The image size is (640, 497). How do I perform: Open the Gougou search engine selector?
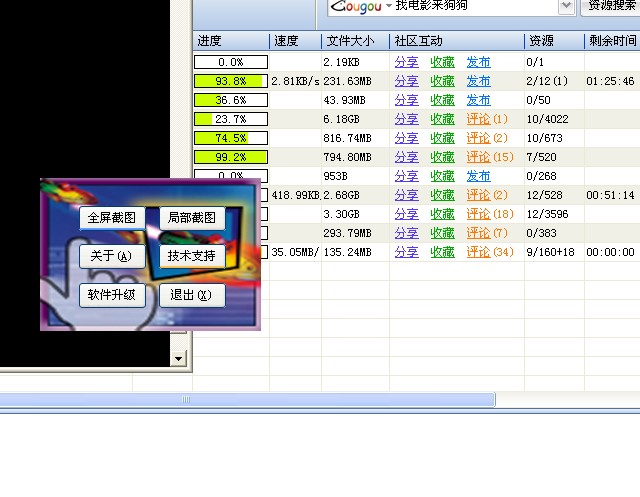tap(361, 6)
